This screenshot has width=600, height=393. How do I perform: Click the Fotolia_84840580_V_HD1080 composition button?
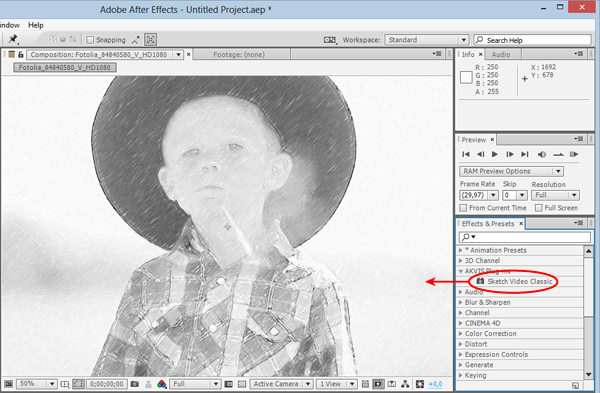pyautogui.click(x=65, y=68)
